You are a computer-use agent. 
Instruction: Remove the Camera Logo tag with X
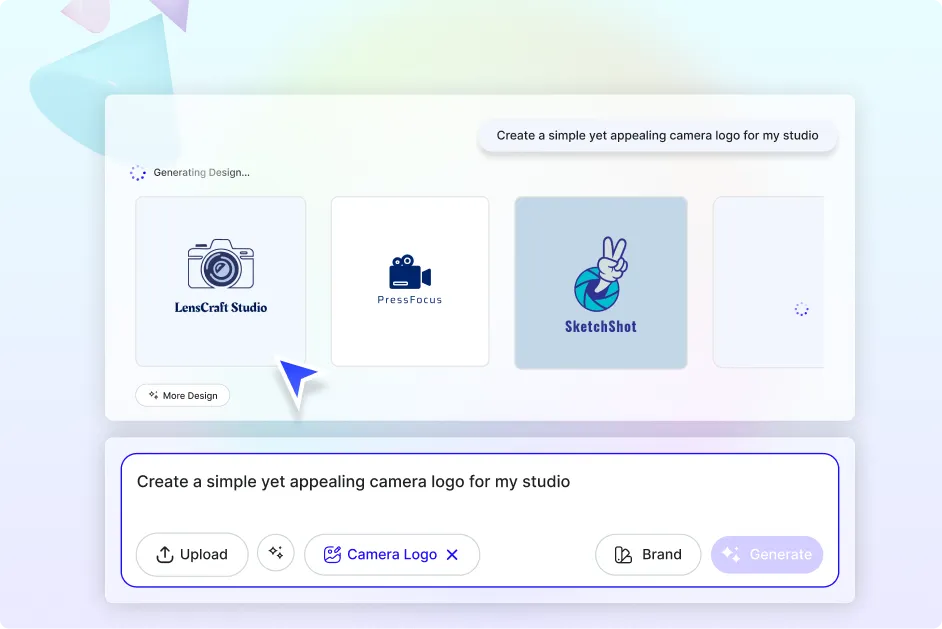tap(452, 555)
